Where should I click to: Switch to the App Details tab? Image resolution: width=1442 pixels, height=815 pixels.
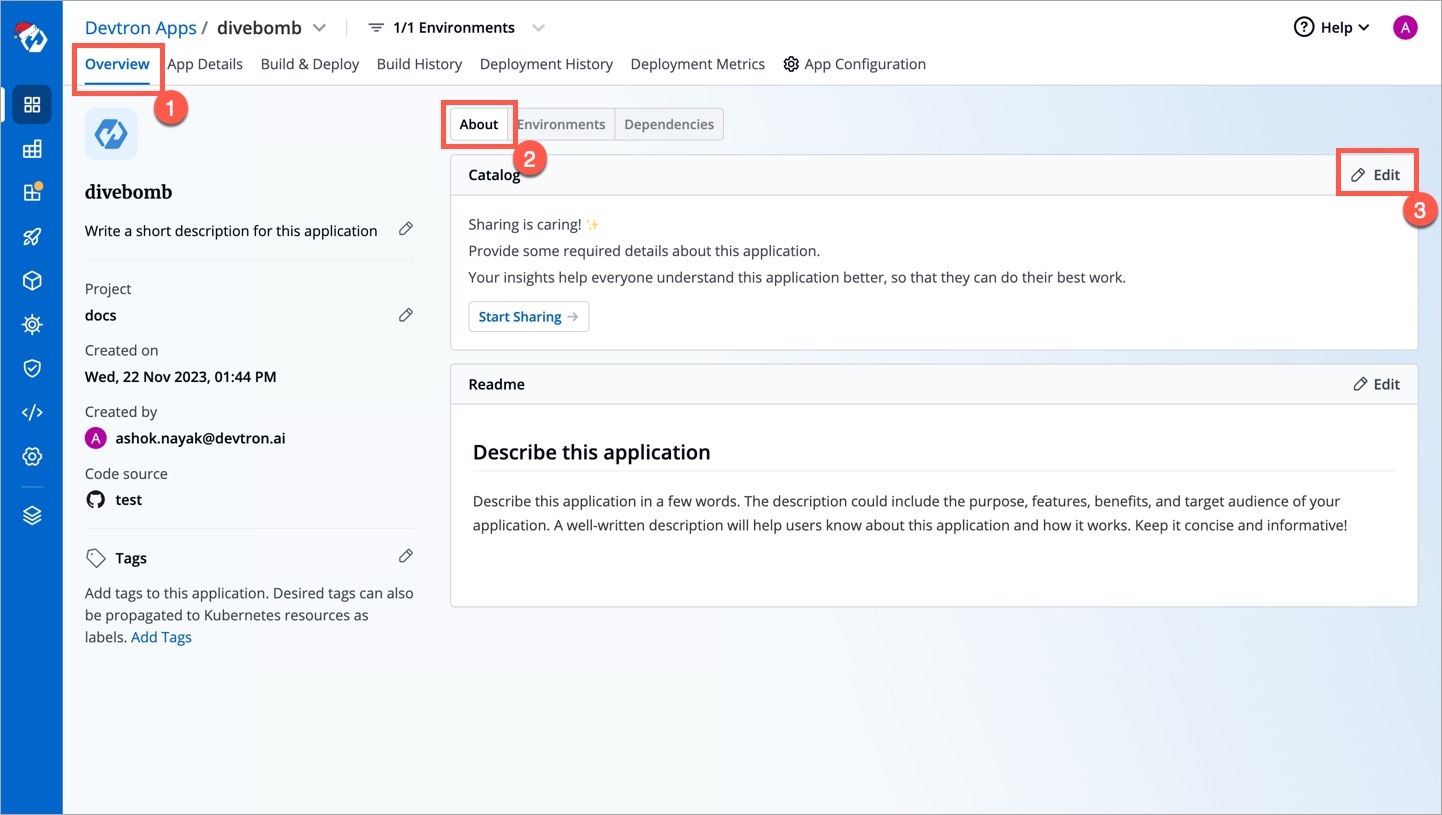coord(205,64)
